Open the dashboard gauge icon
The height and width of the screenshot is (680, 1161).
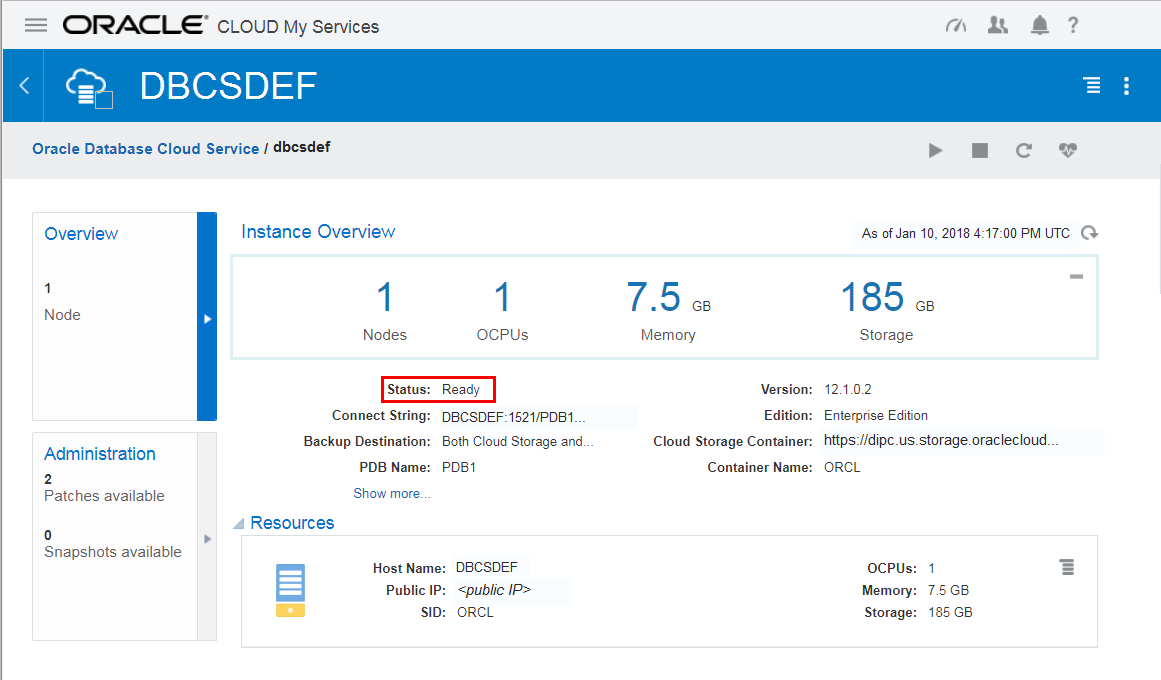pos(956,25)
